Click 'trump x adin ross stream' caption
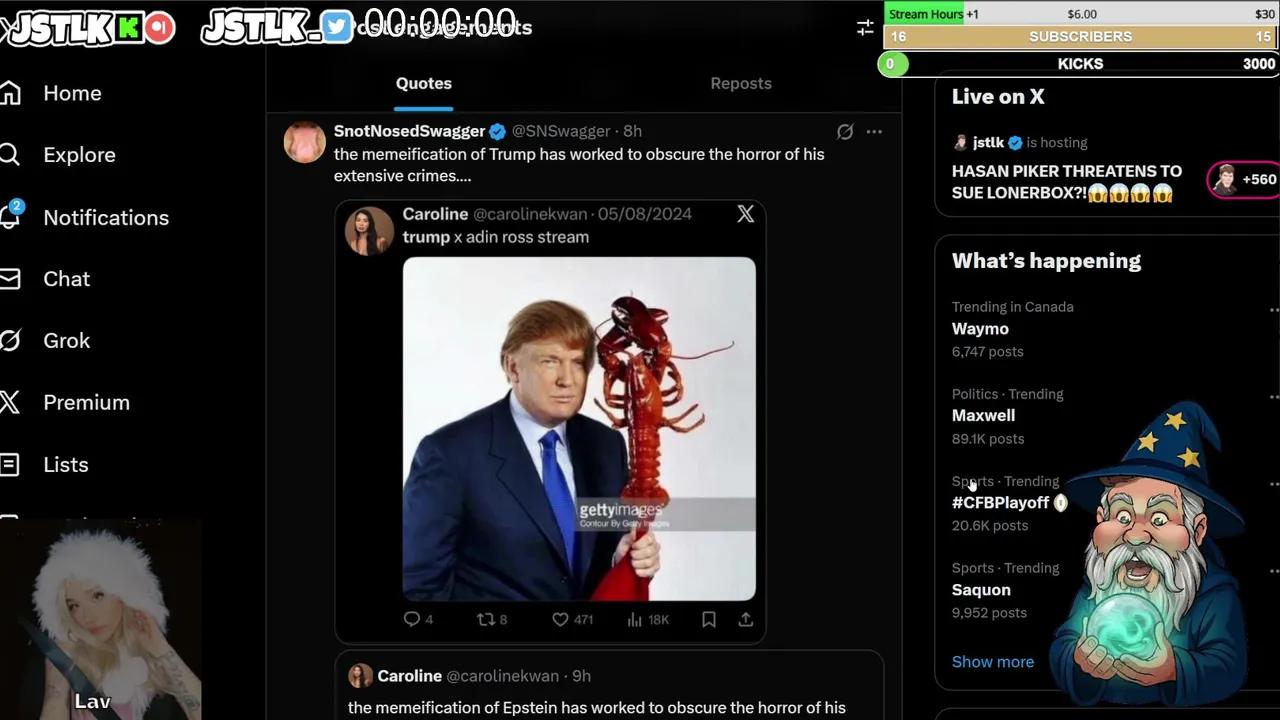Viewport: 1280px width, 720px height. coord(496,237)
